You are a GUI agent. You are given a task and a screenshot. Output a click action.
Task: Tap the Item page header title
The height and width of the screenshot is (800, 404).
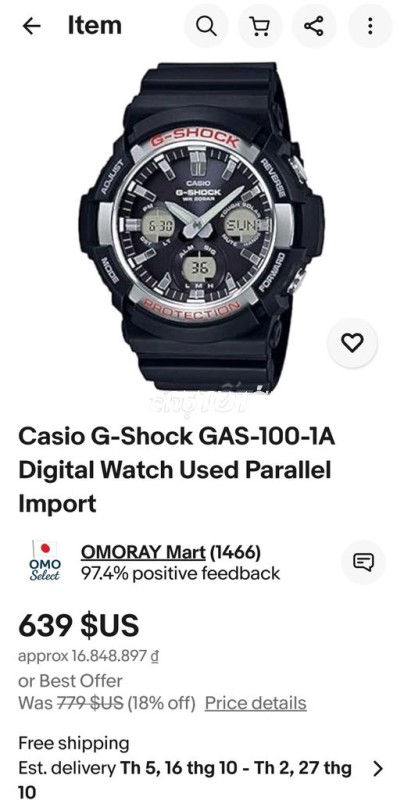tap(94, 26)
